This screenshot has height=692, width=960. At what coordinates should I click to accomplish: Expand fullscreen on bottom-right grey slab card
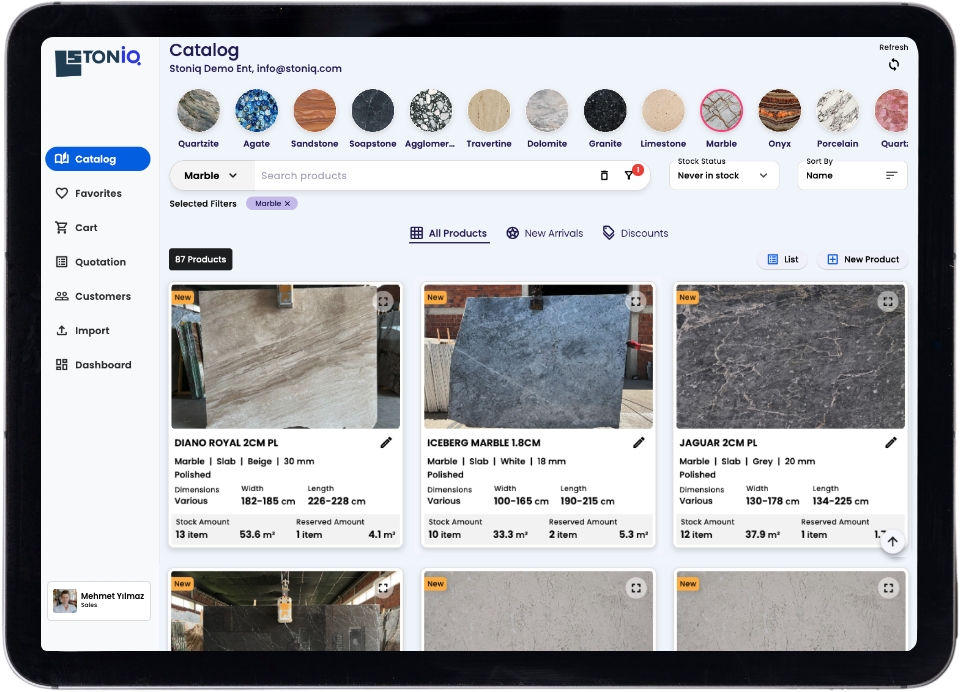click(888, 588)
